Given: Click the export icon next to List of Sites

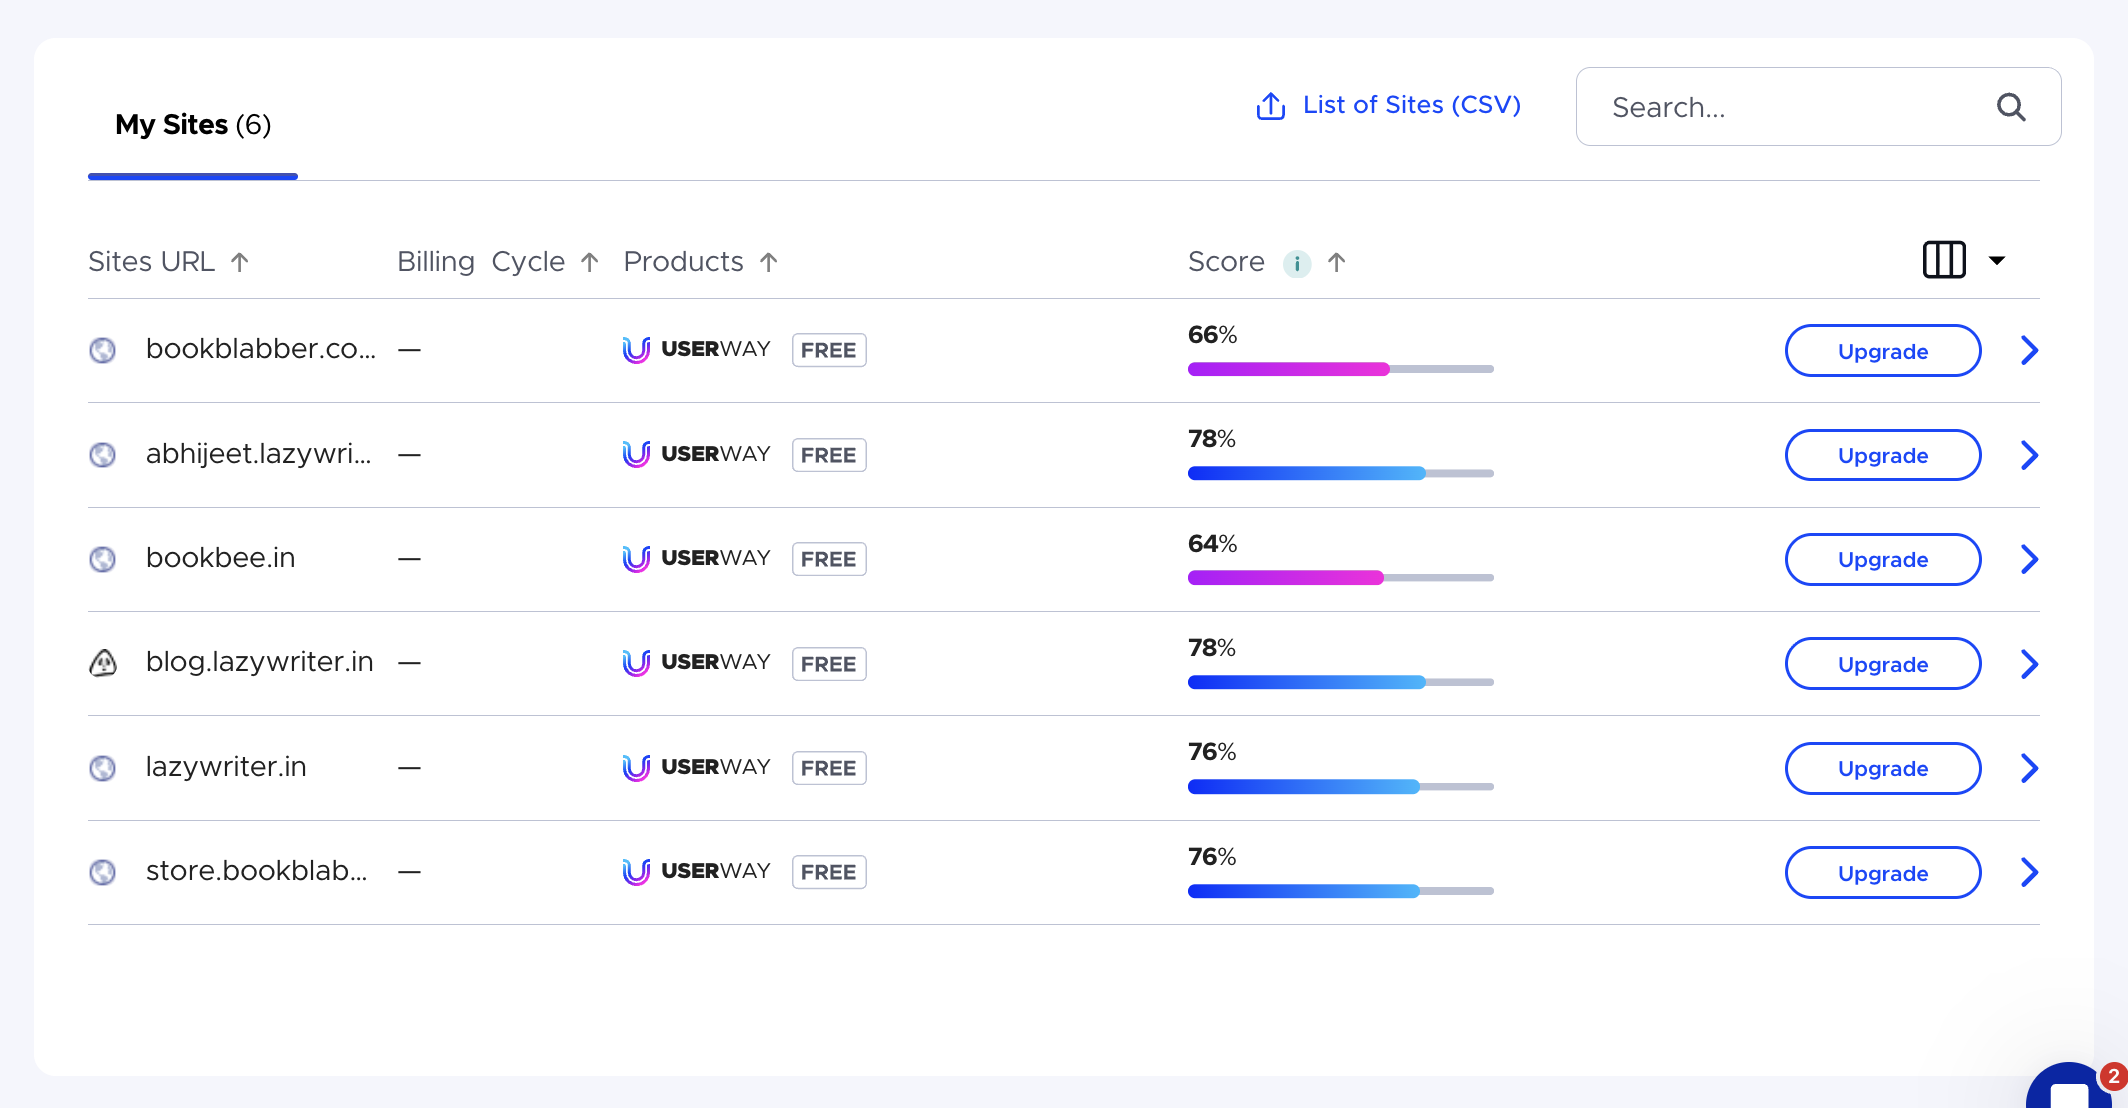Looking at the screenshot, I should [1269, 106].
